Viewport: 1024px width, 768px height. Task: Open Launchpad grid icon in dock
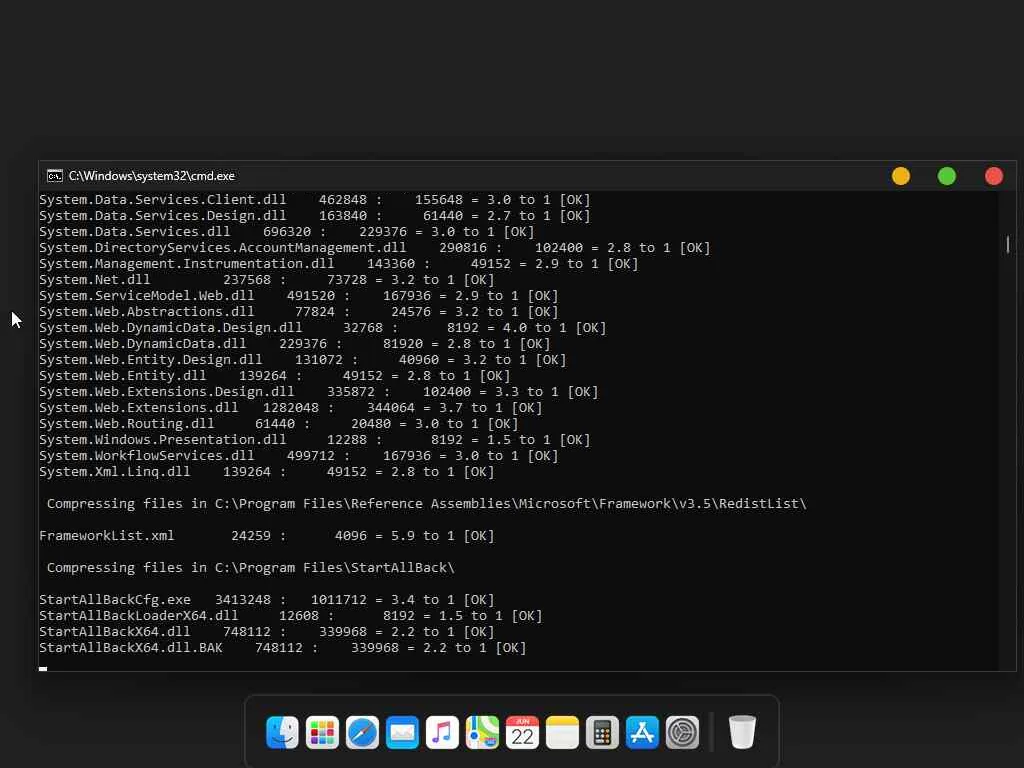point(322,732)
